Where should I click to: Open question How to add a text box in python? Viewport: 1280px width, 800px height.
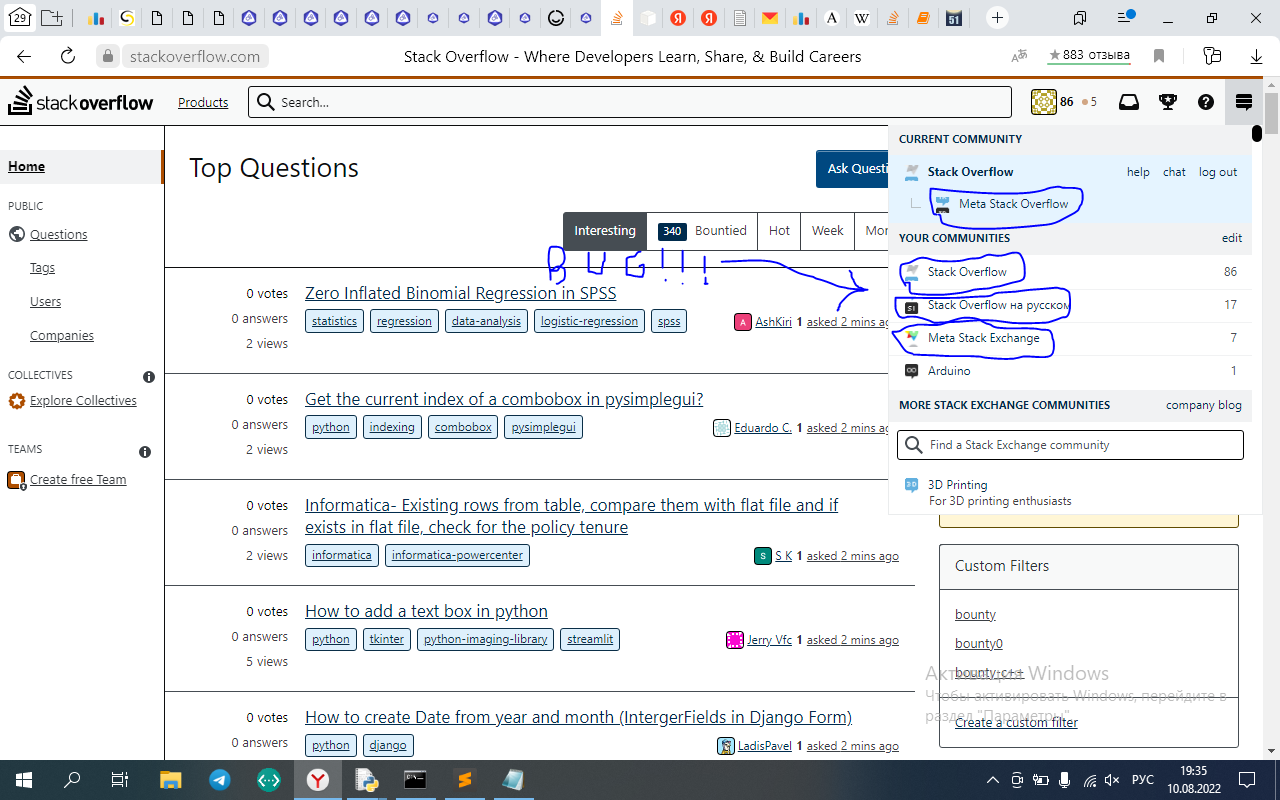pyautogui.click(x=426, y=611)
